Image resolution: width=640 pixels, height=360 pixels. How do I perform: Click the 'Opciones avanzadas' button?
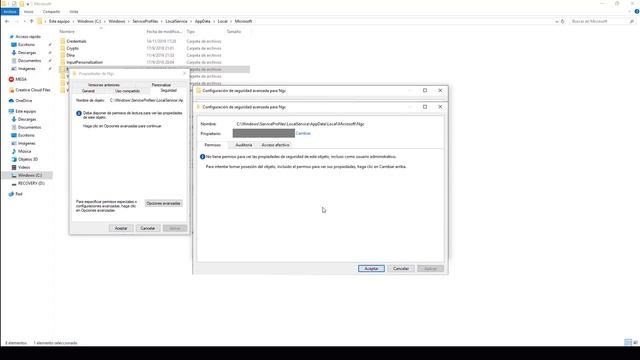(163, 203)
